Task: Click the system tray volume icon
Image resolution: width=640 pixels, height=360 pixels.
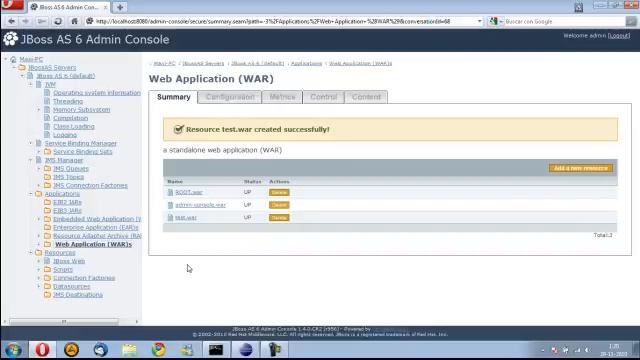Action: tap(587, 350)
